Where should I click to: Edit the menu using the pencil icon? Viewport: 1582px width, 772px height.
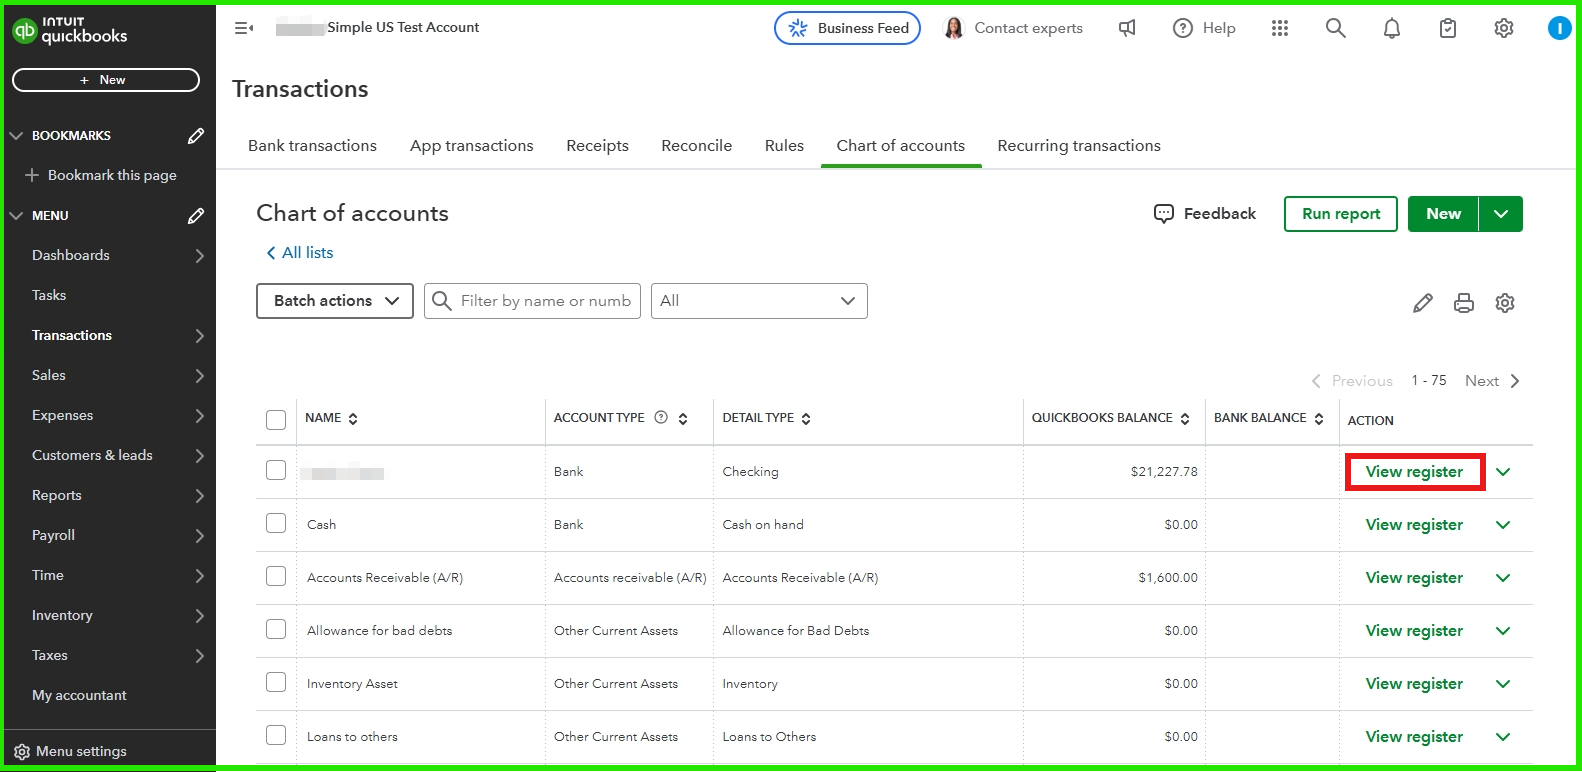click(196, 216)
